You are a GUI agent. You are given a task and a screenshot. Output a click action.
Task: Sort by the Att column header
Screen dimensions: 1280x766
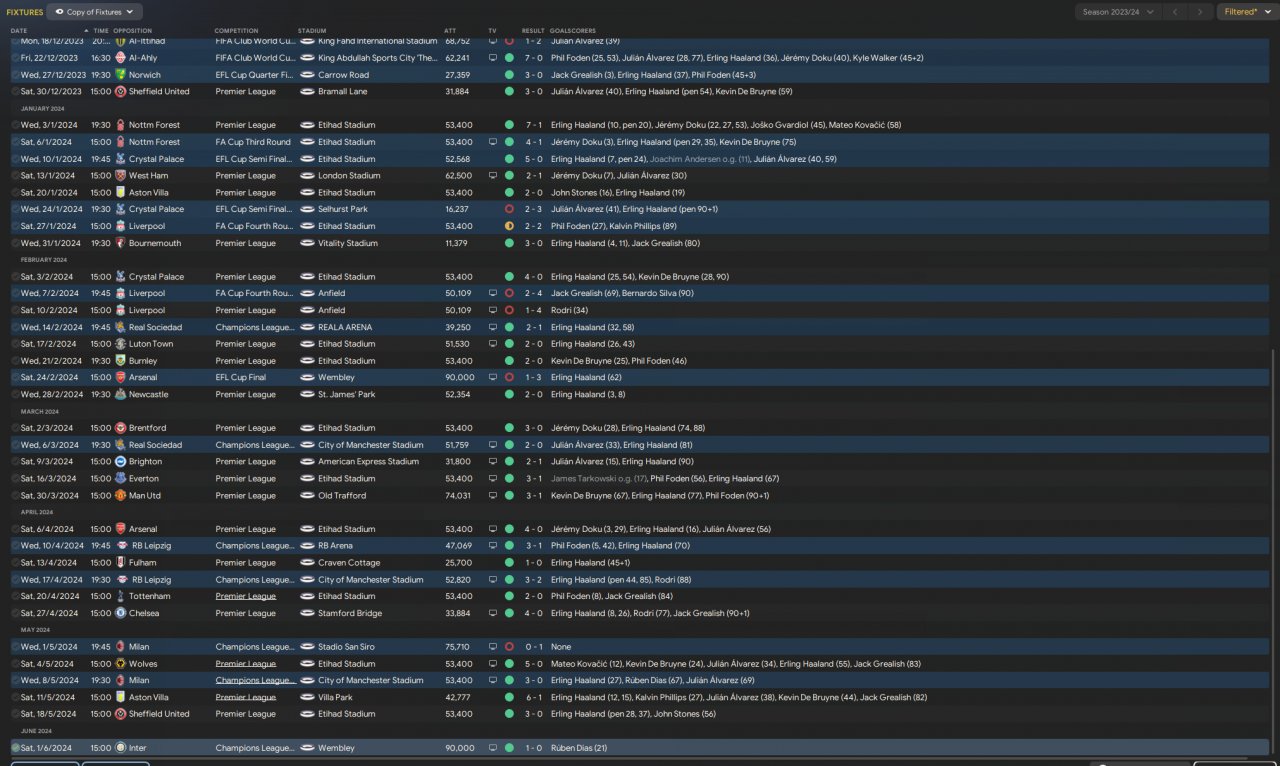click(x=451, y=31)
